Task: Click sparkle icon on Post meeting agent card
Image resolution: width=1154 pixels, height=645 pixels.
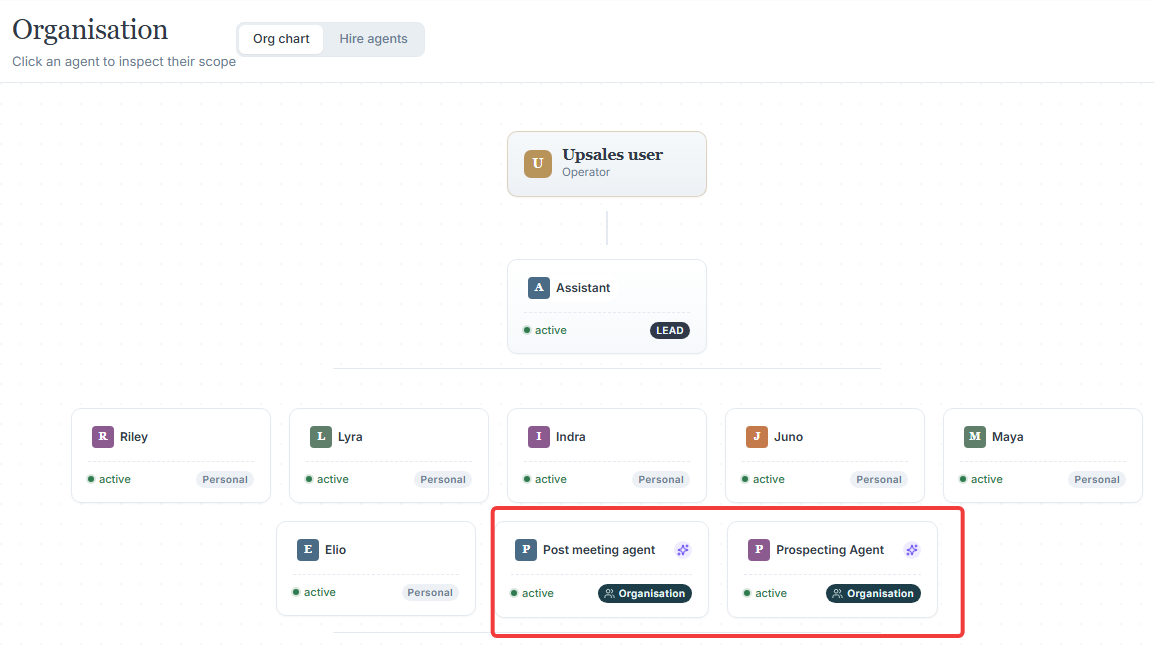Action: (683, 550)
